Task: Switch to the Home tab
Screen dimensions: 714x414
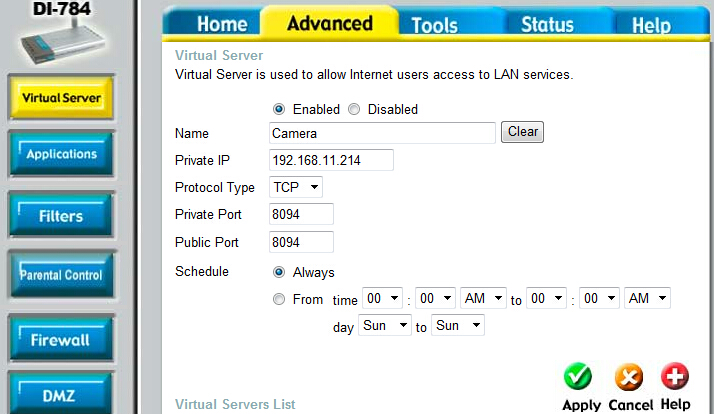Action: pos(221,24)
